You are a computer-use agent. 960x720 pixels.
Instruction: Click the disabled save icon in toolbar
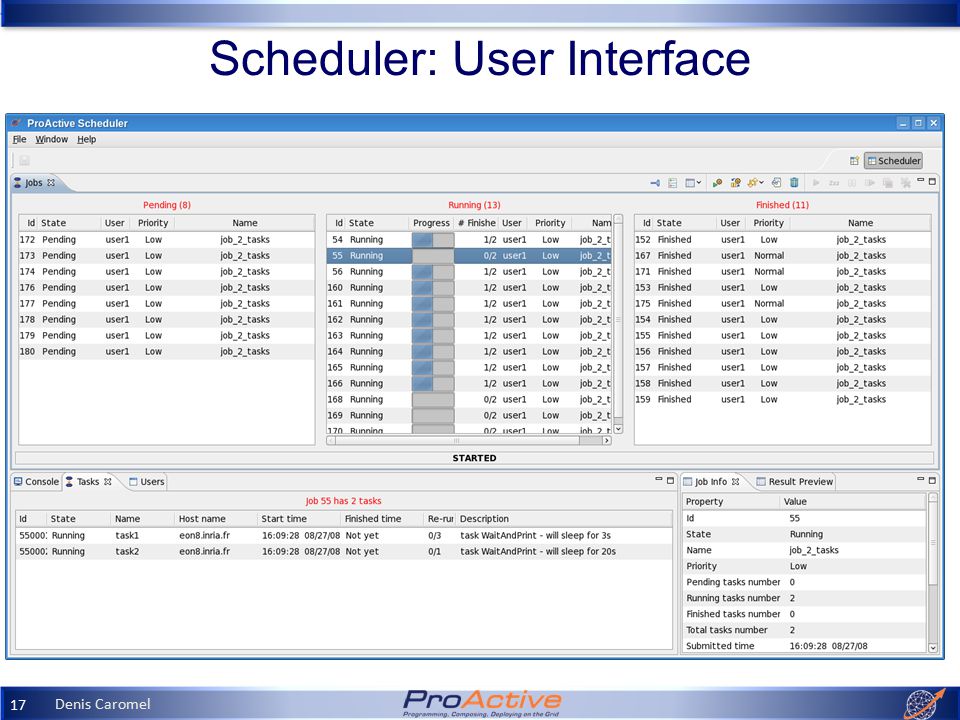tap(24, 160)
